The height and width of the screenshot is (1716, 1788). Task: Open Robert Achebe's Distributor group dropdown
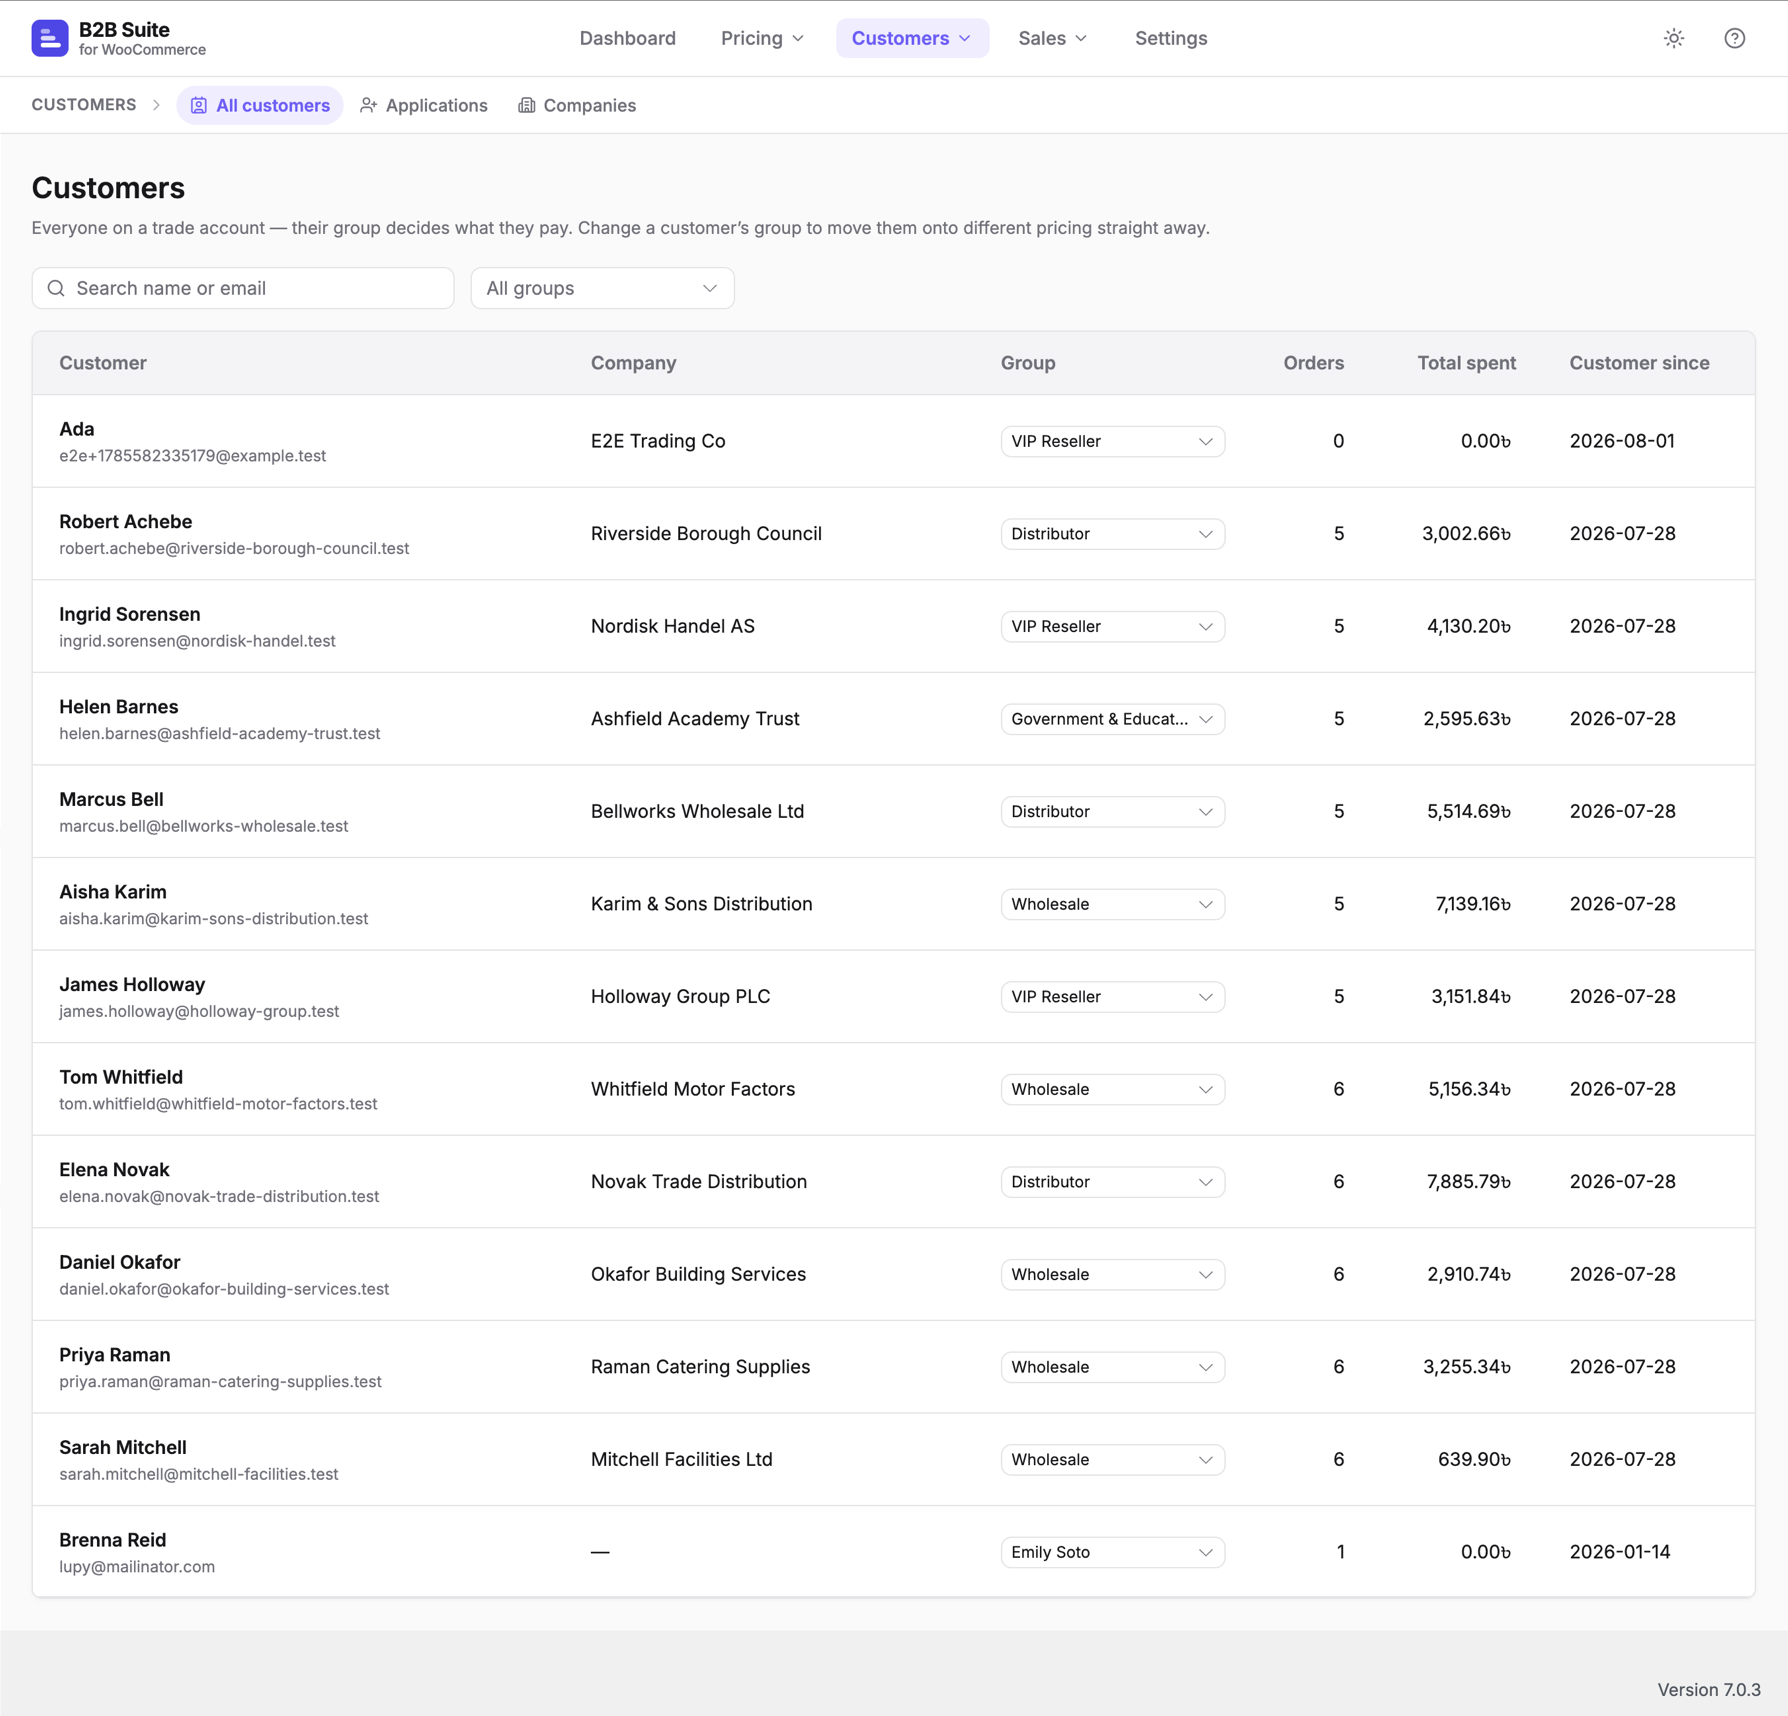(x=1112, y=534)
